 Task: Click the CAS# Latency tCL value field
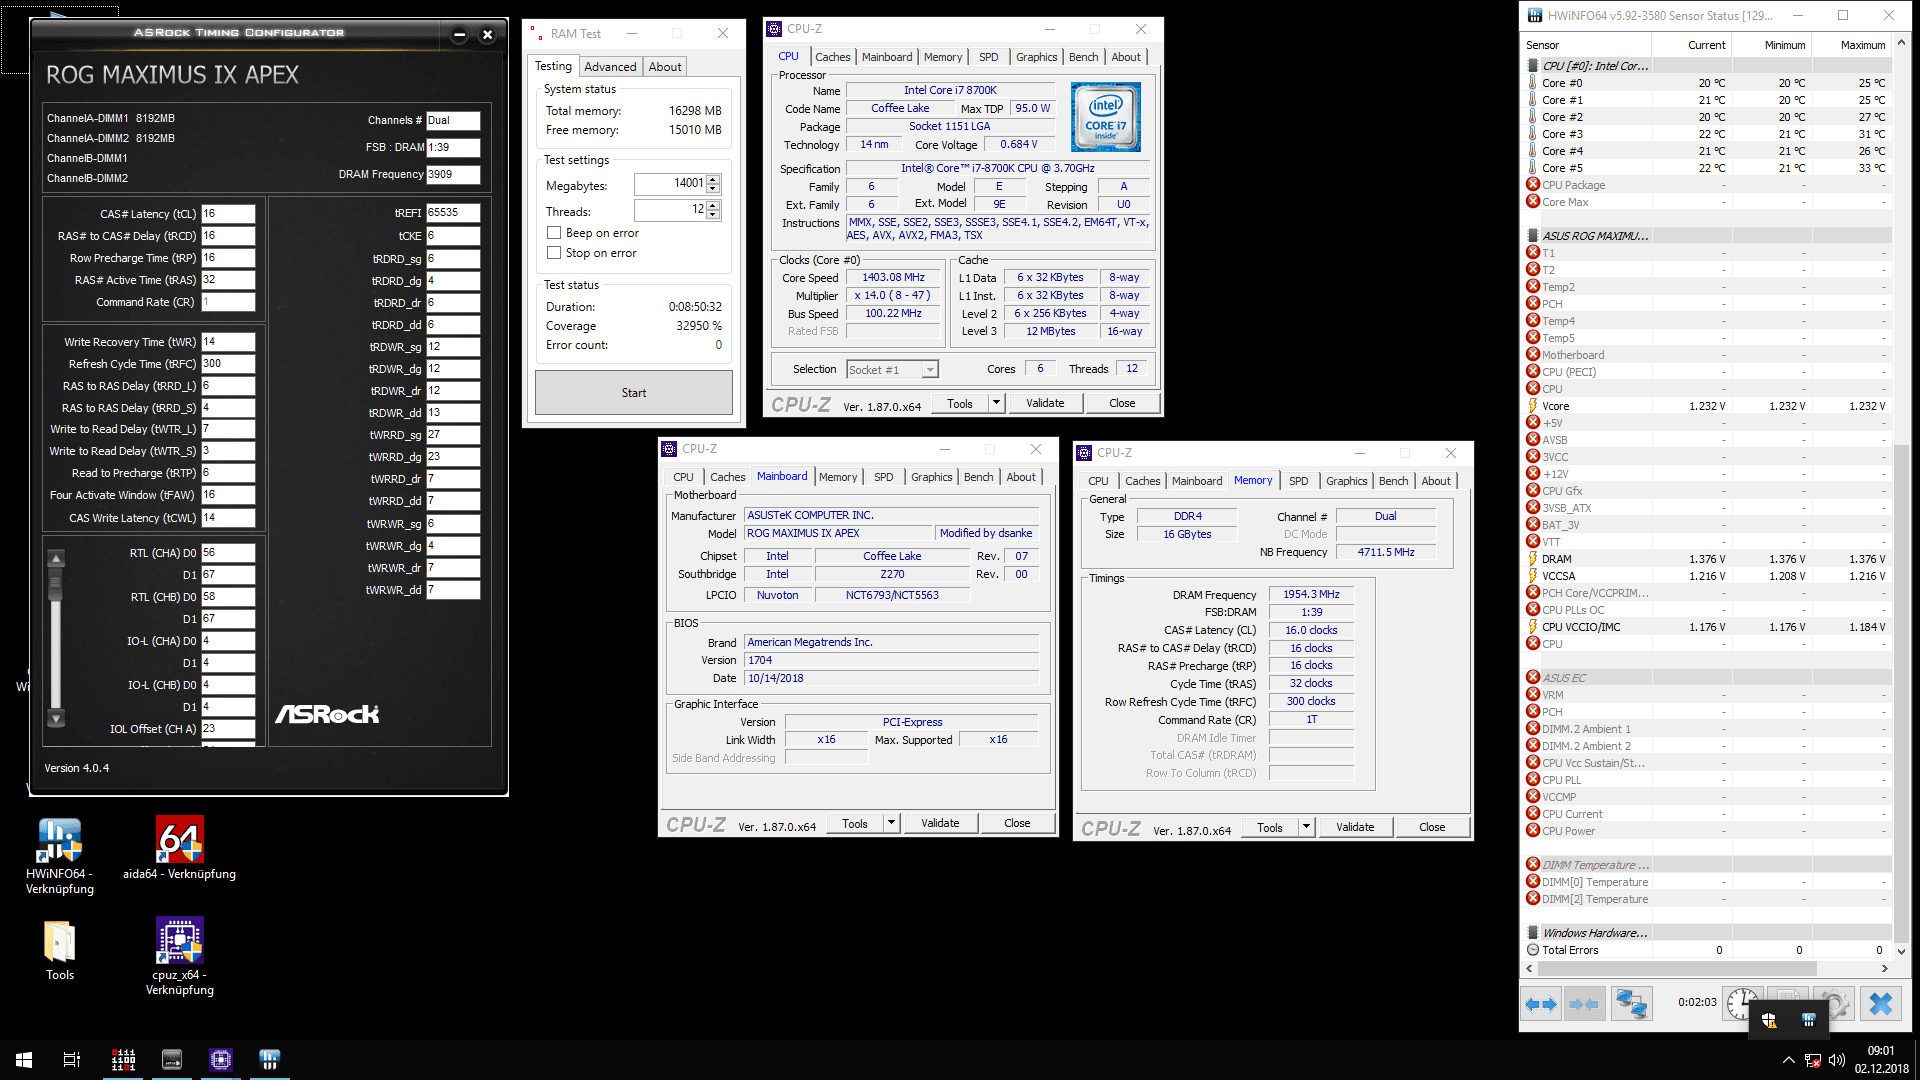(228, 214)
